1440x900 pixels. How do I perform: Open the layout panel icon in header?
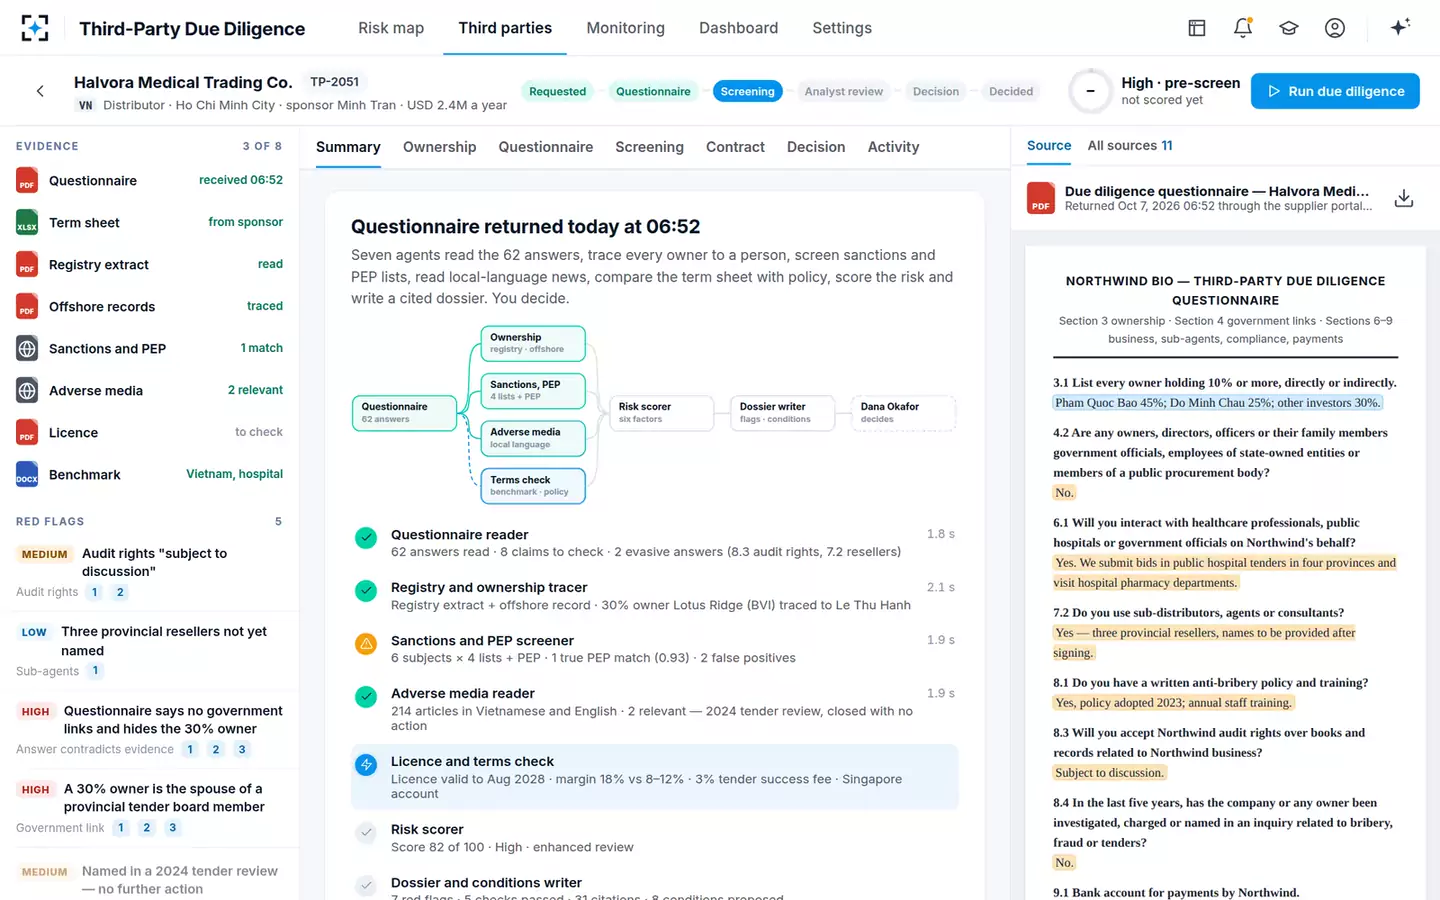pyautogui.click(x=1197, y=28)
